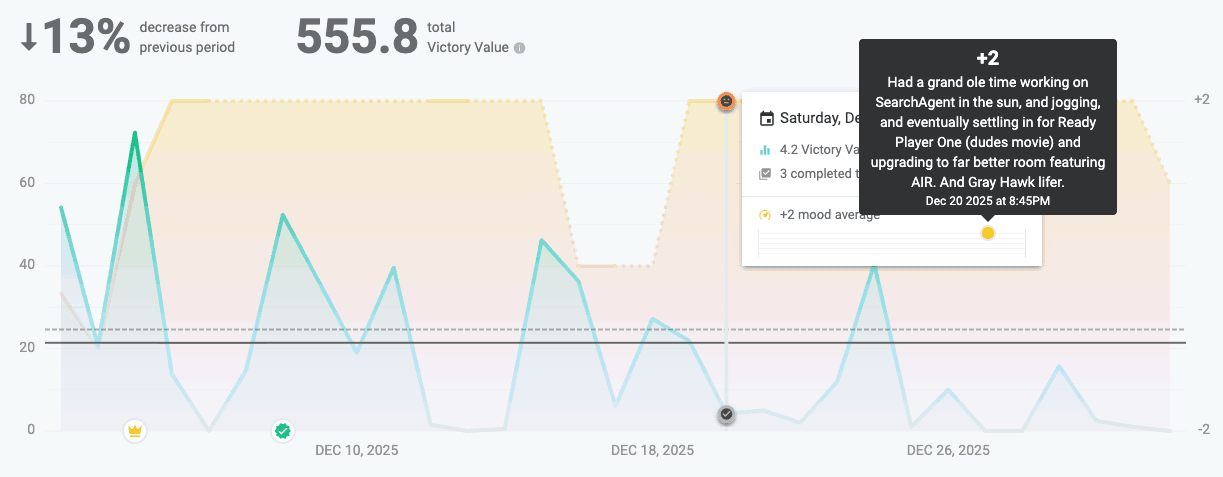The width and height of the screenshot is (1223, 477).
Task: Click the yellow mood entry dot
Action: pyautogui.click(x=988, y=233)
